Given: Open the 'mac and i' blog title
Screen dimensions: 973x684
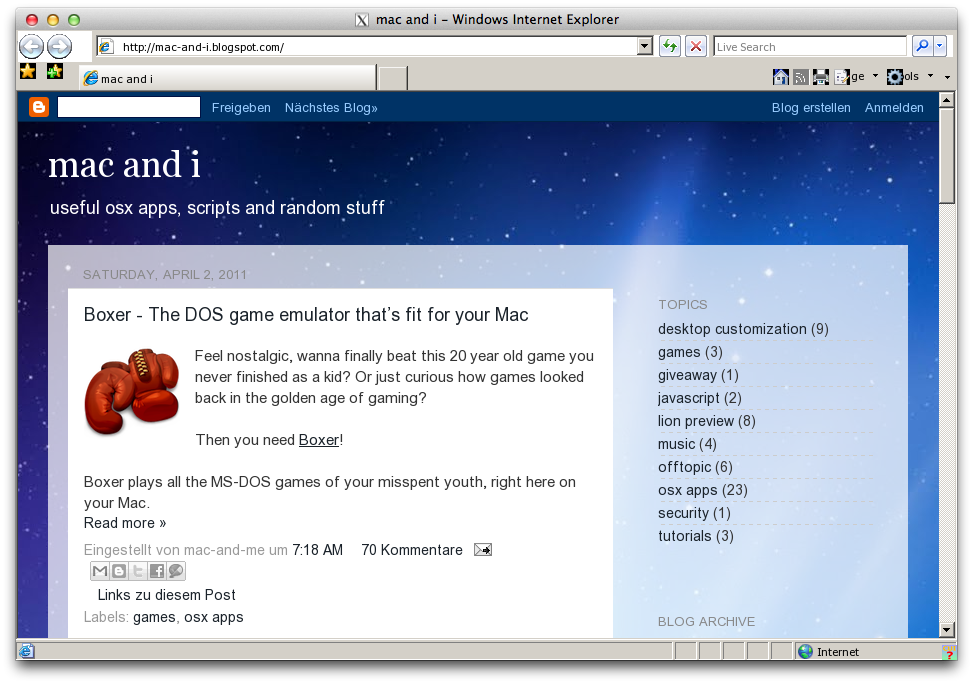Looking at the screenshot, I should pos(125,165).
